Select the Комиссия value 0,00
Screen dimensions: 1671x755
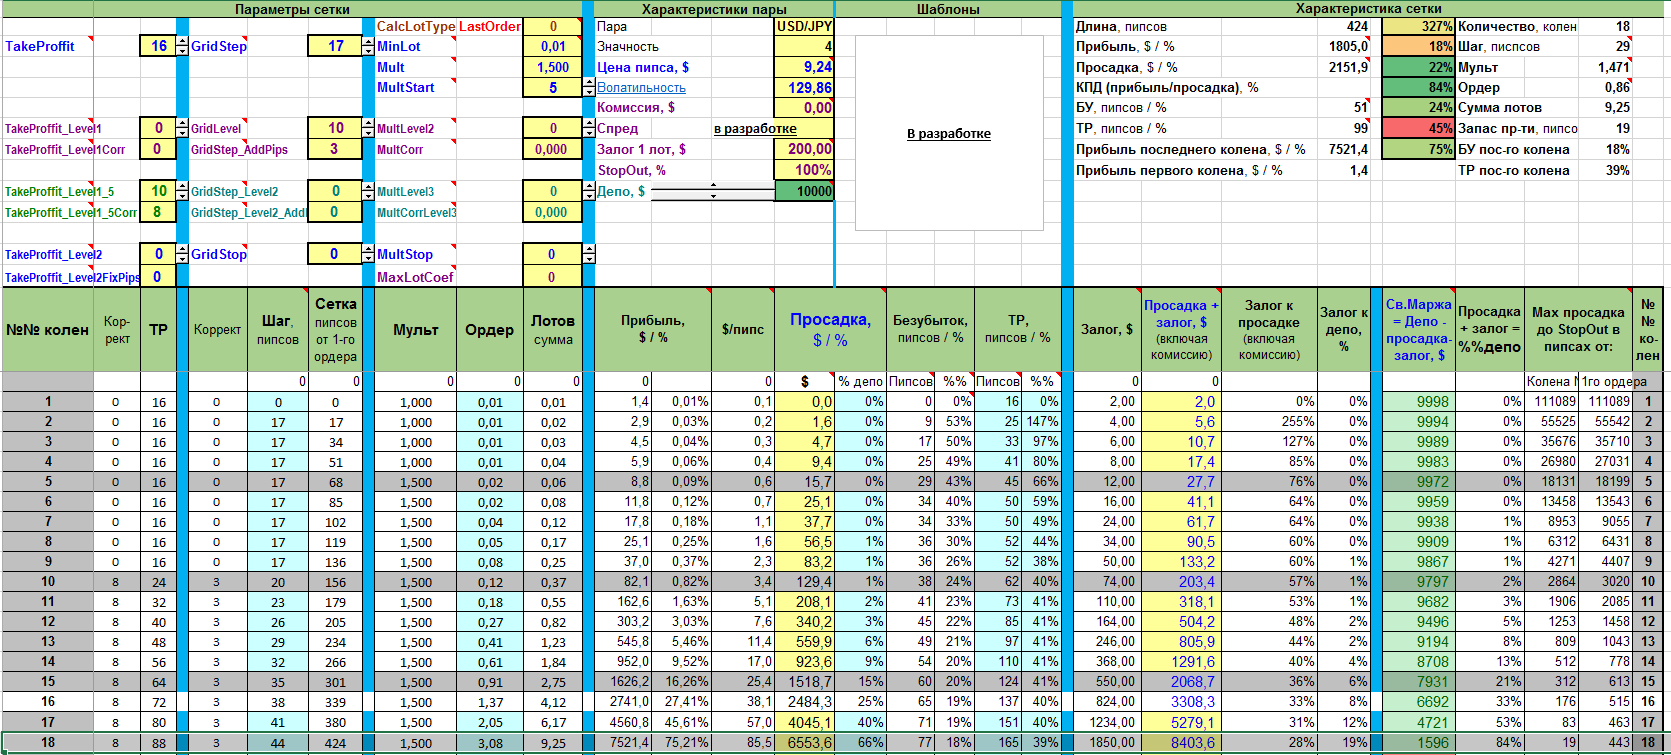click(x=804, y=108)
